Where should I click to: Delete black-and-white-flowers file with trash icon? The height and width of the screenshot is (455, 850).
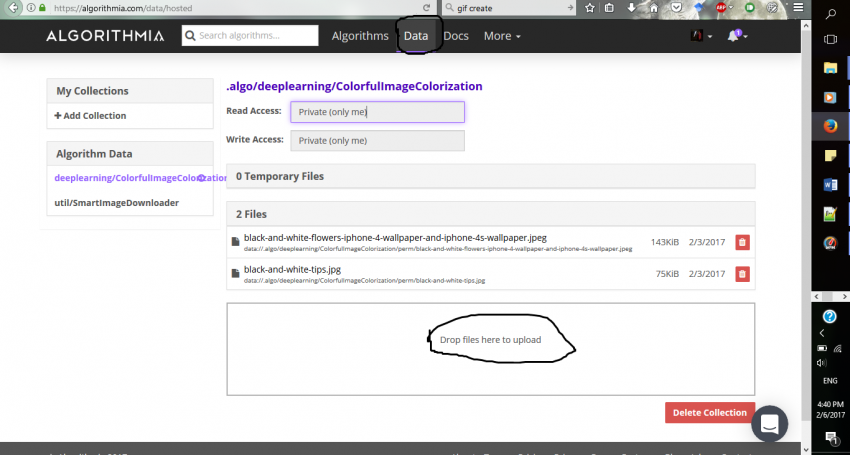click(741, 242)
